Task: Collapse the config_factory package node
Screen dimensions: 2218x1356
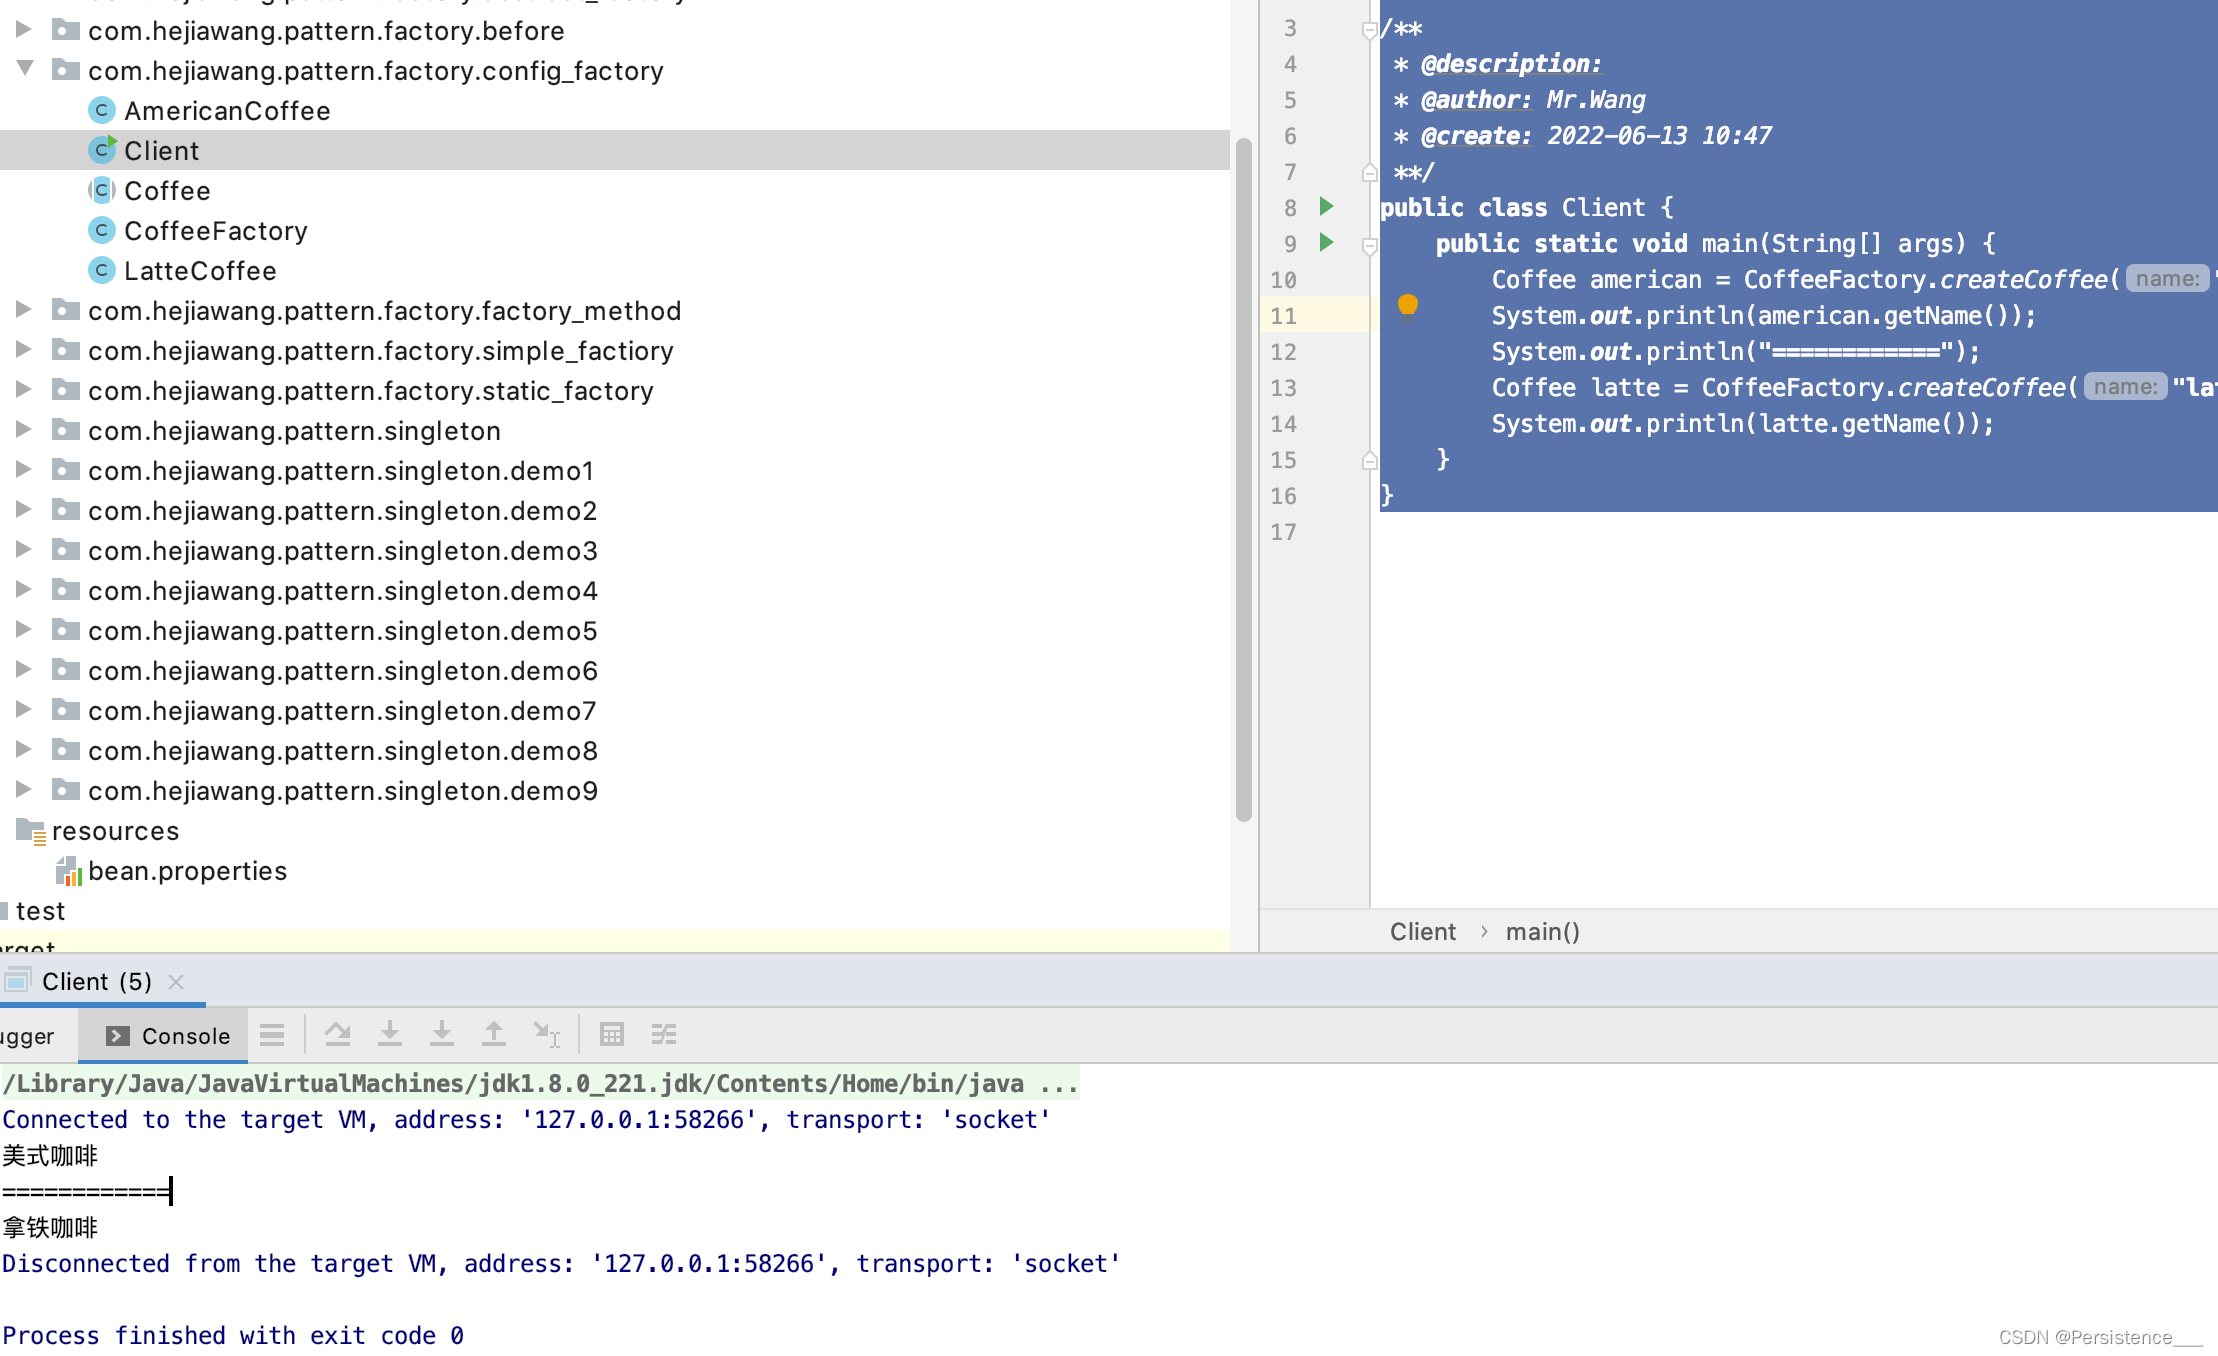Action: click(x=25, y=69)
